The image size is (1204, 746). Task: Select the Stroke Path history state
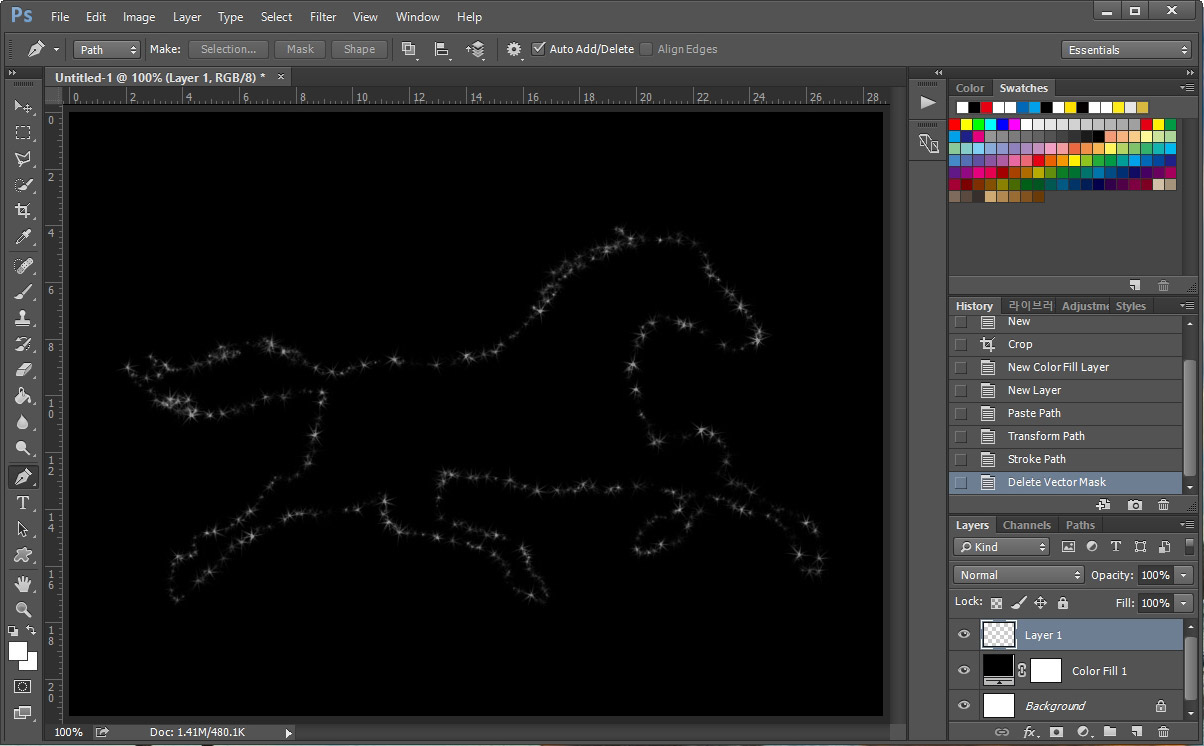1066,459
